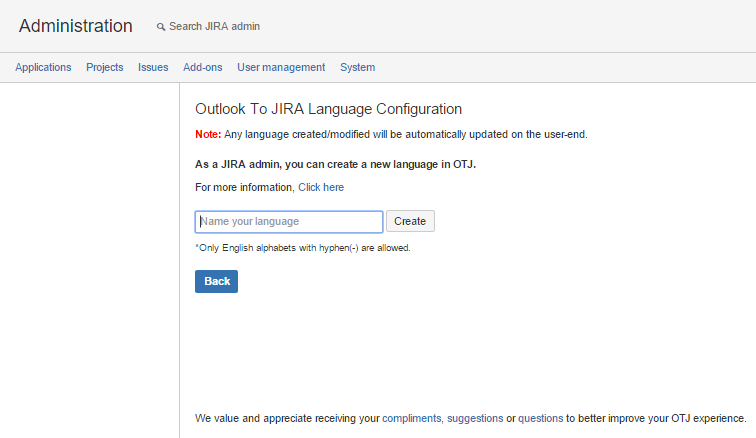Open the Applications menu tab

(43, 68)
